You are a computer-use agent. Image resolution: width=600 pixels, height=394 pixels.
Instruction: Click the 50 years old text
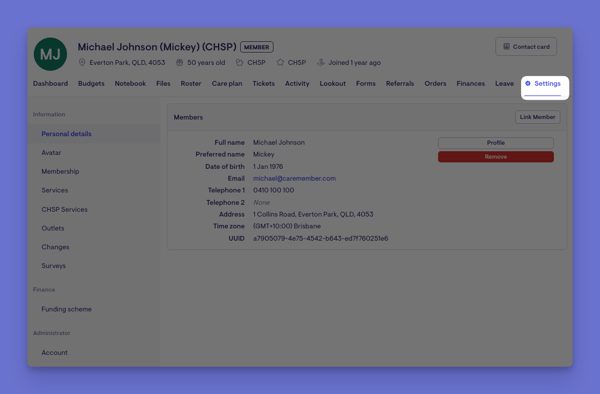206,62
